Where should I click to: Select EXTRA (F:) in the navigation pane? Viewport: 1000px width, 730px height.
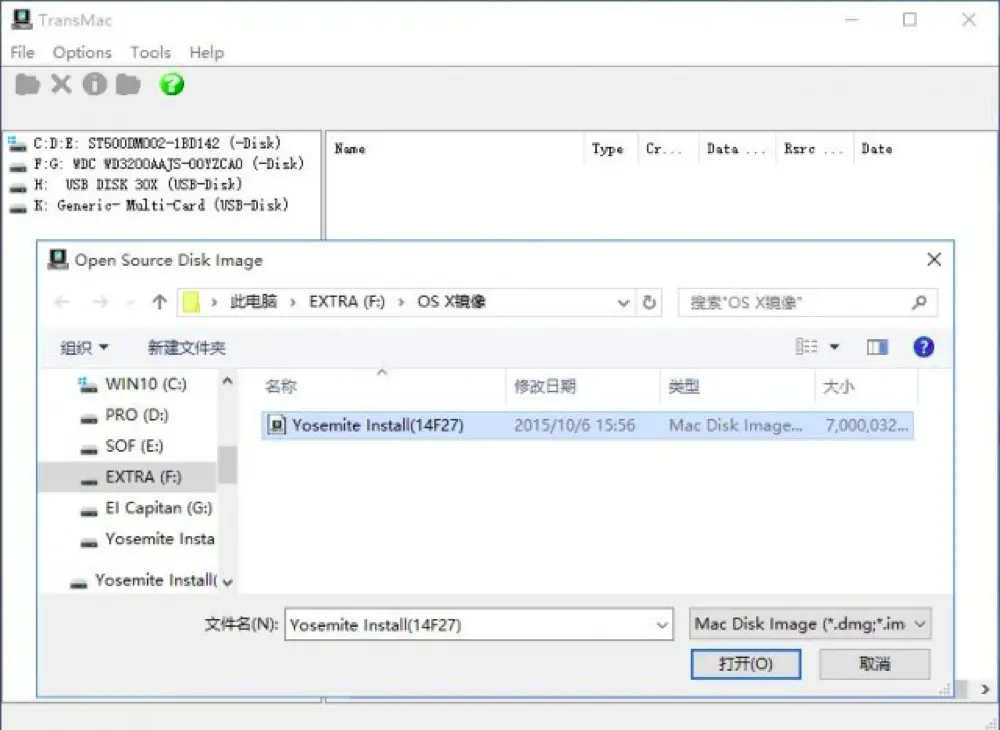tap(128, 477)
